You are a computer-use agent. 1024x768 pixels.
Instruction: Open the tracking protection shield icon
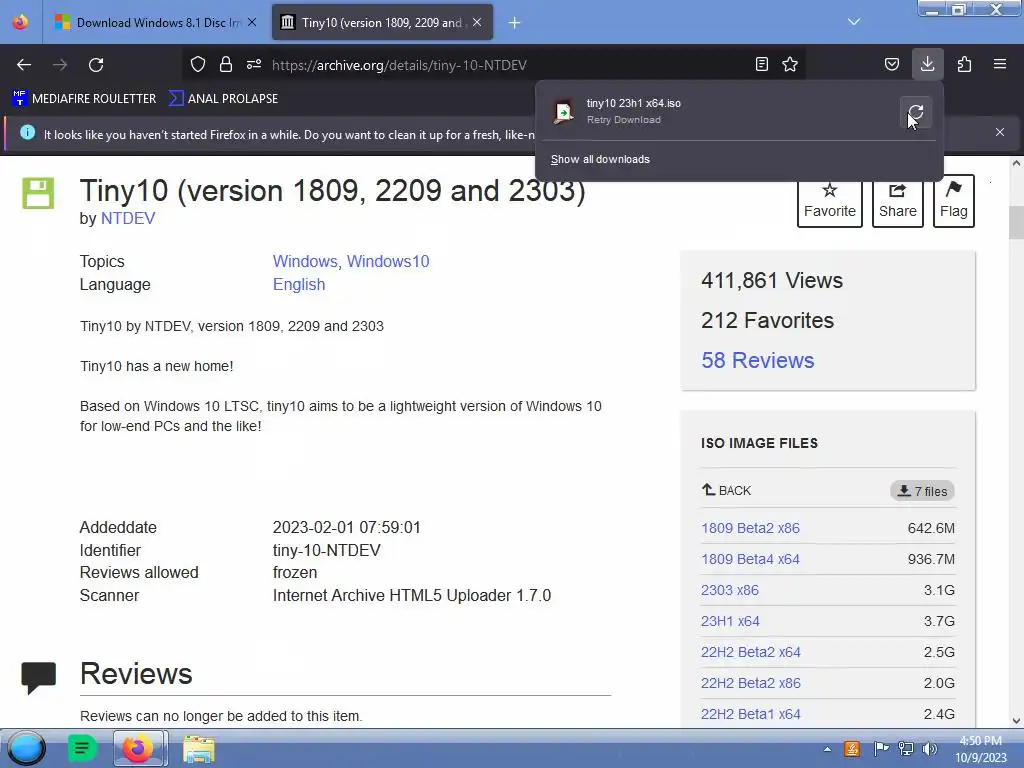pos(198,64)
